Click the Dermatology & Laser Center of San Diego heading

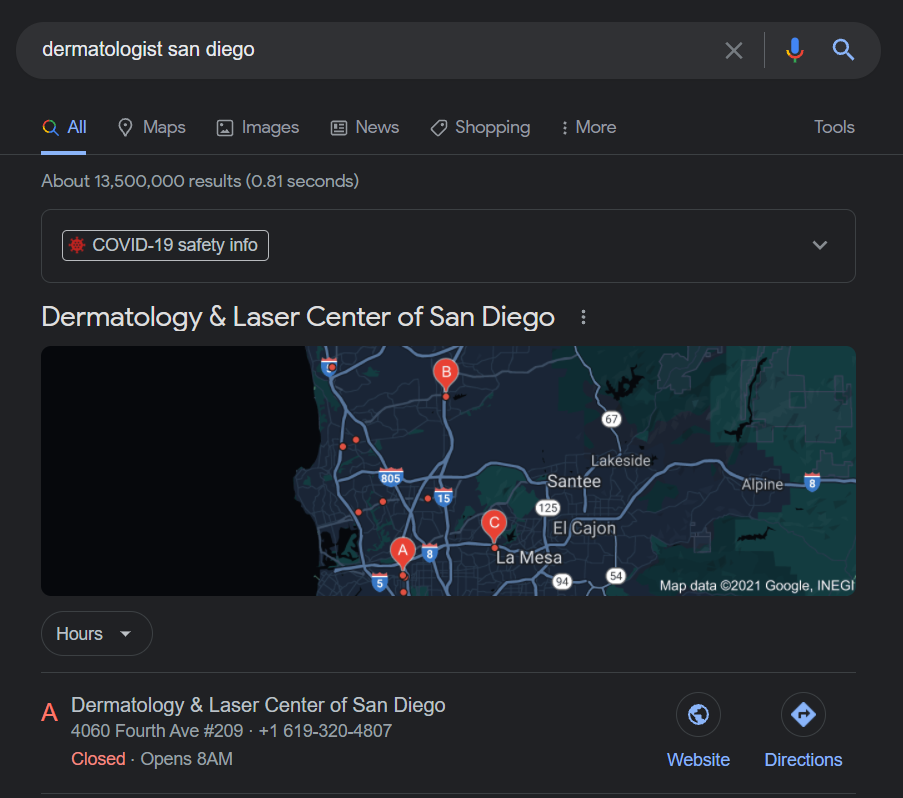298,317
